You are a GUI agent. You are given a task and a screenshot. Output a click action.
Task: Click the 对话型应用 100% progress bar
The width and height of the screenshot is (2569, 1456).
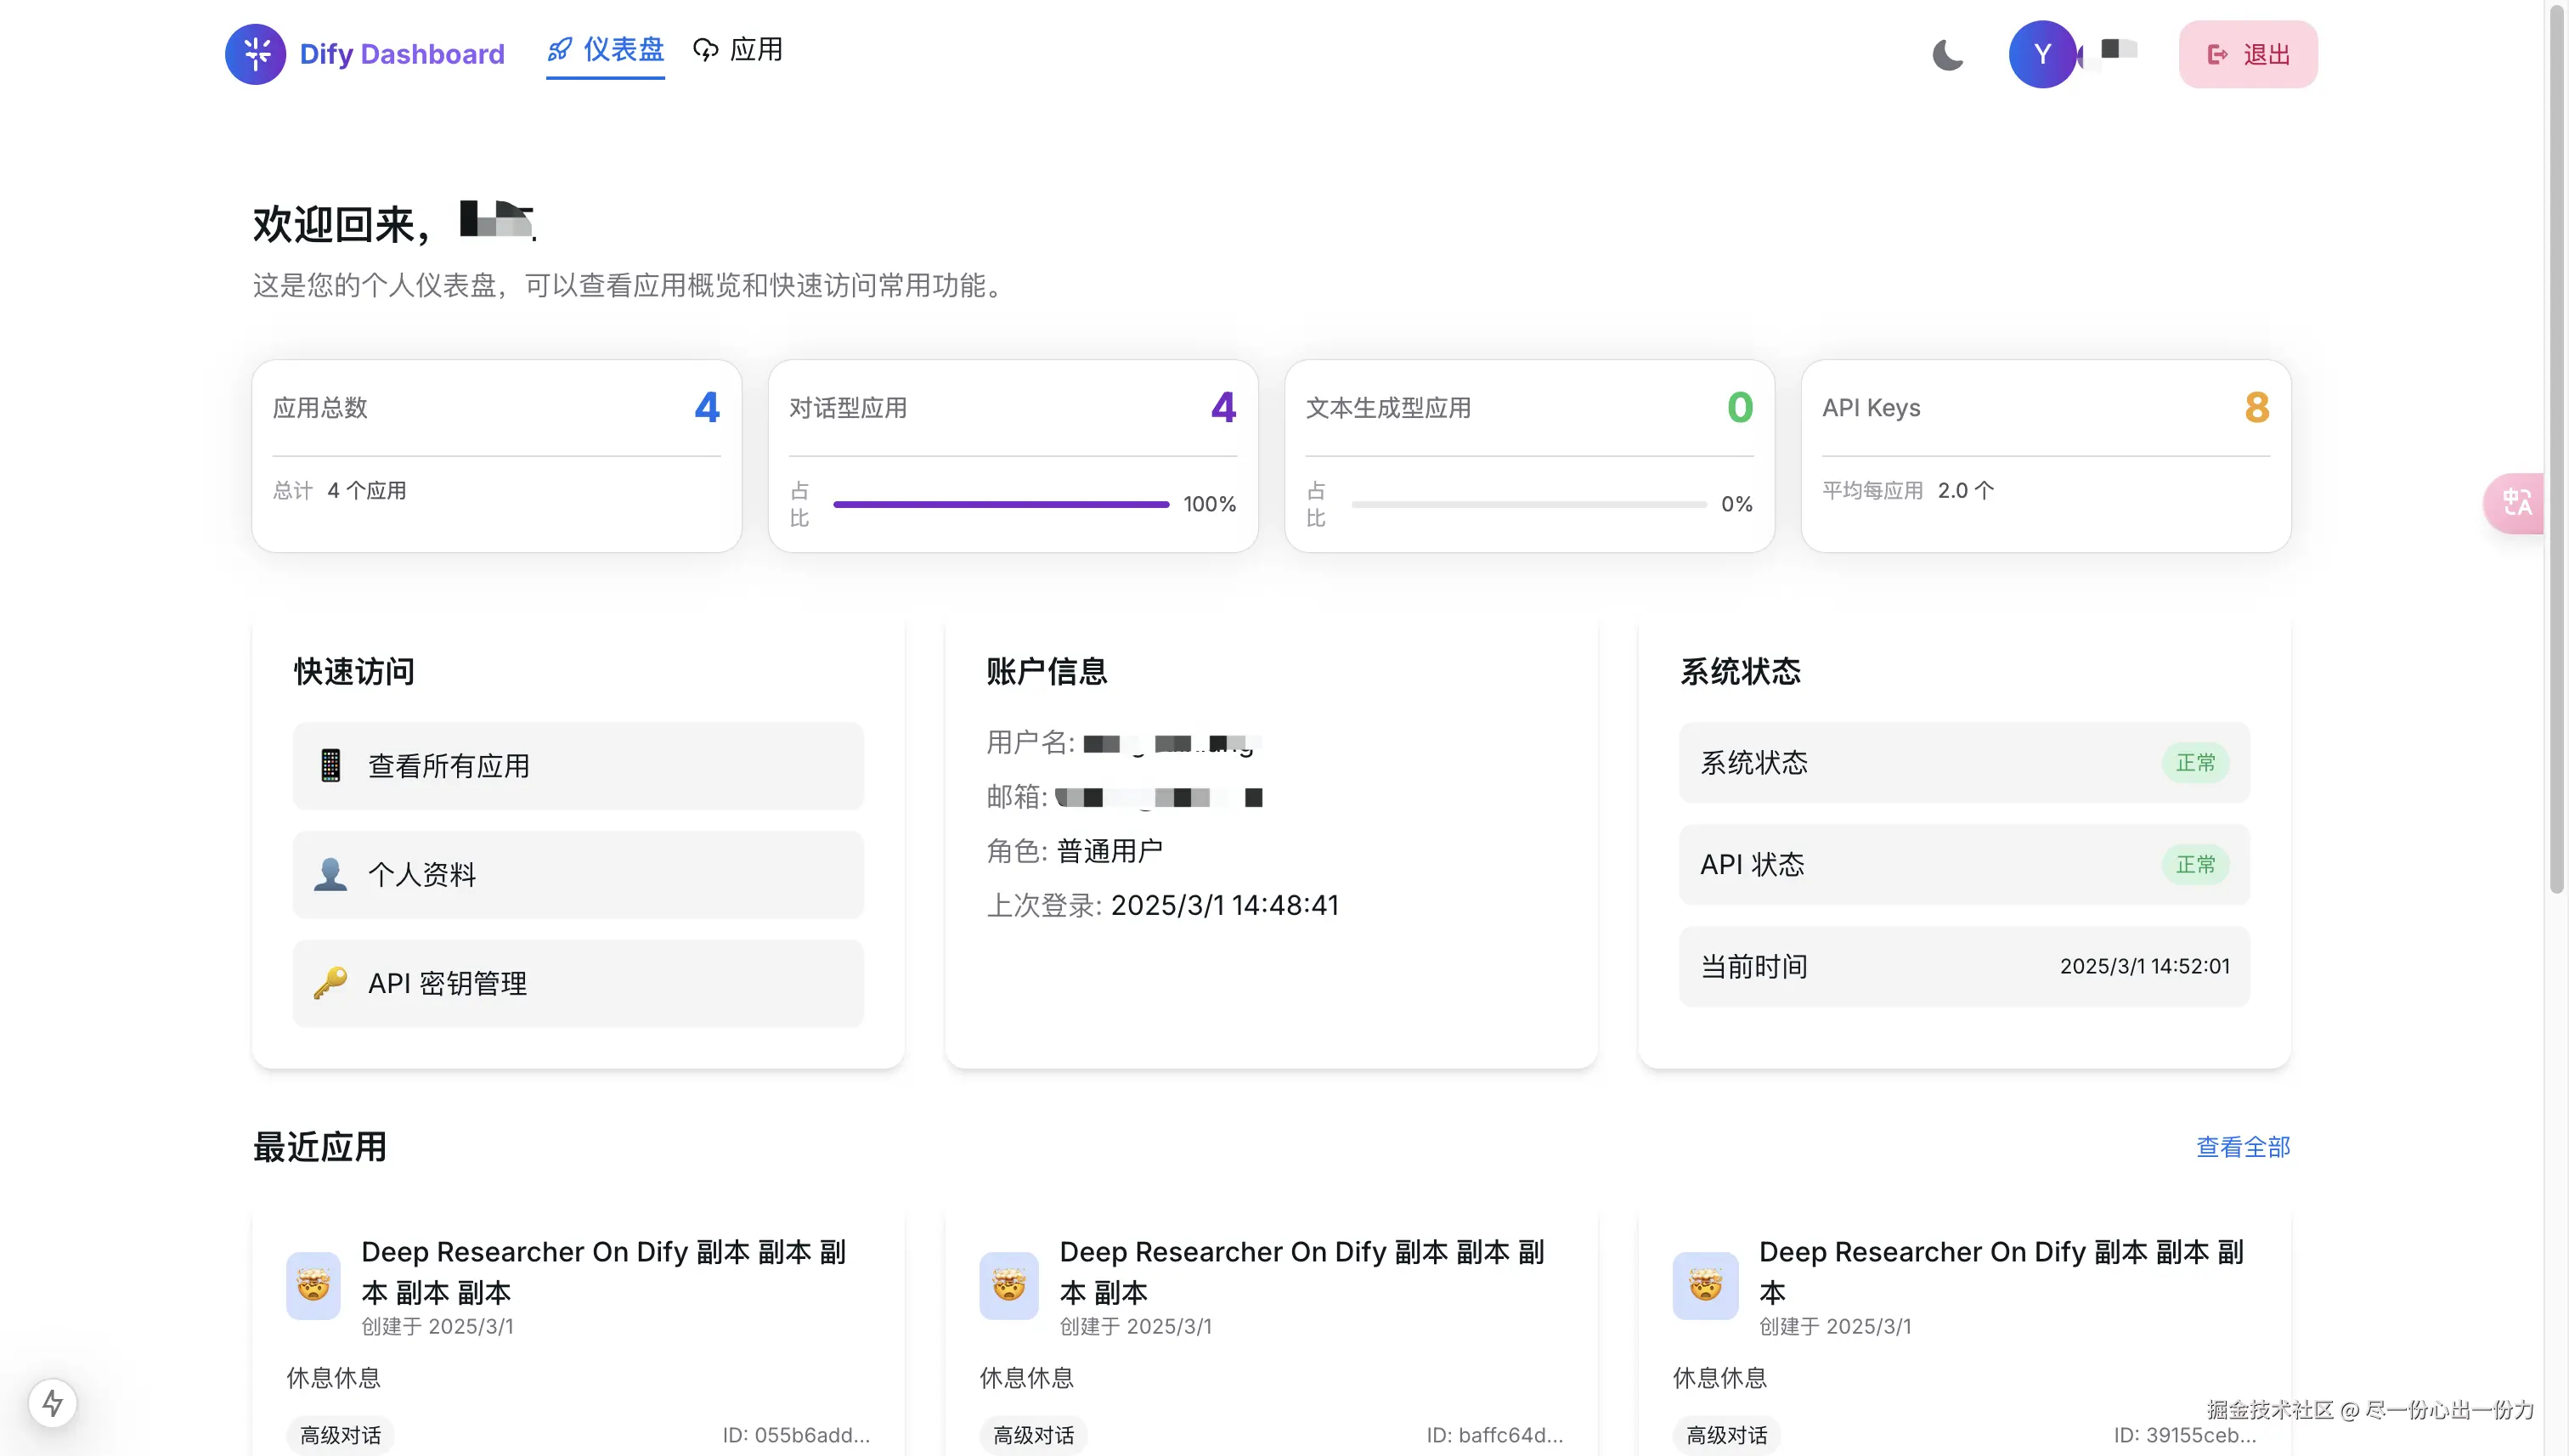point(1000,504)
